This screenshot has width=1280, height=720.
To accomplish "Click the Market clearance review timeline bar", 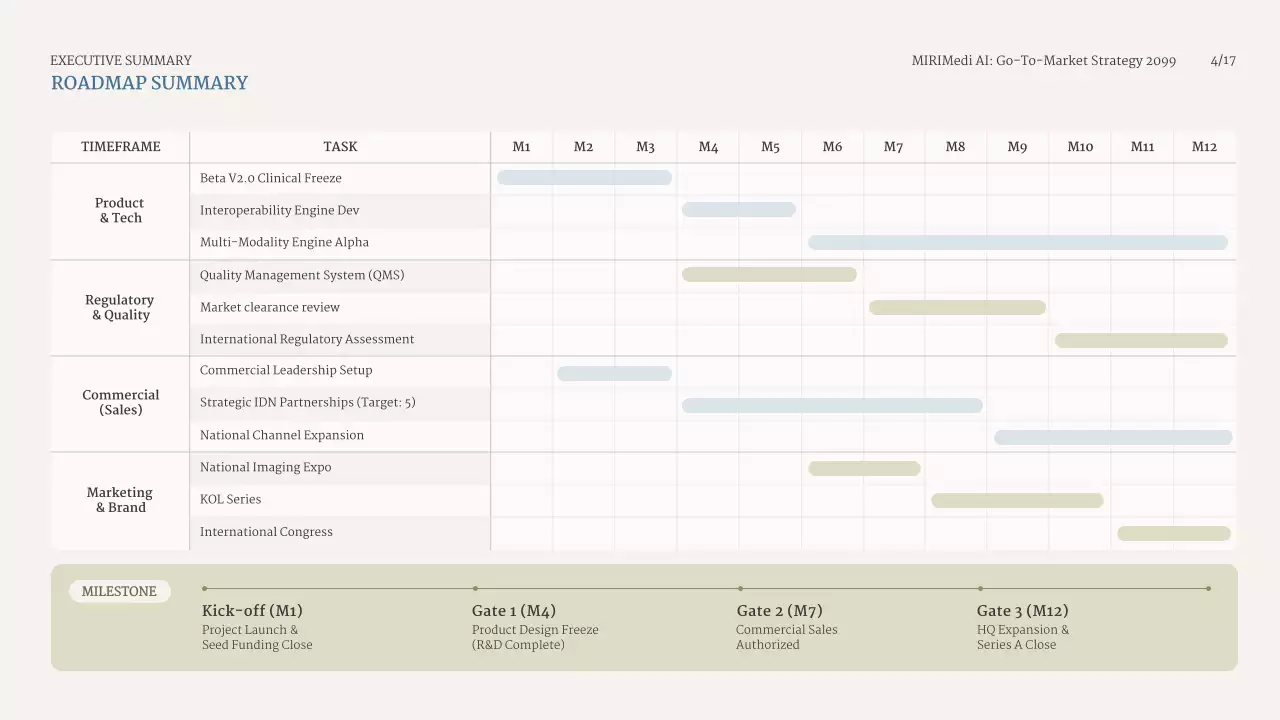I will click(x=957, y=308).
